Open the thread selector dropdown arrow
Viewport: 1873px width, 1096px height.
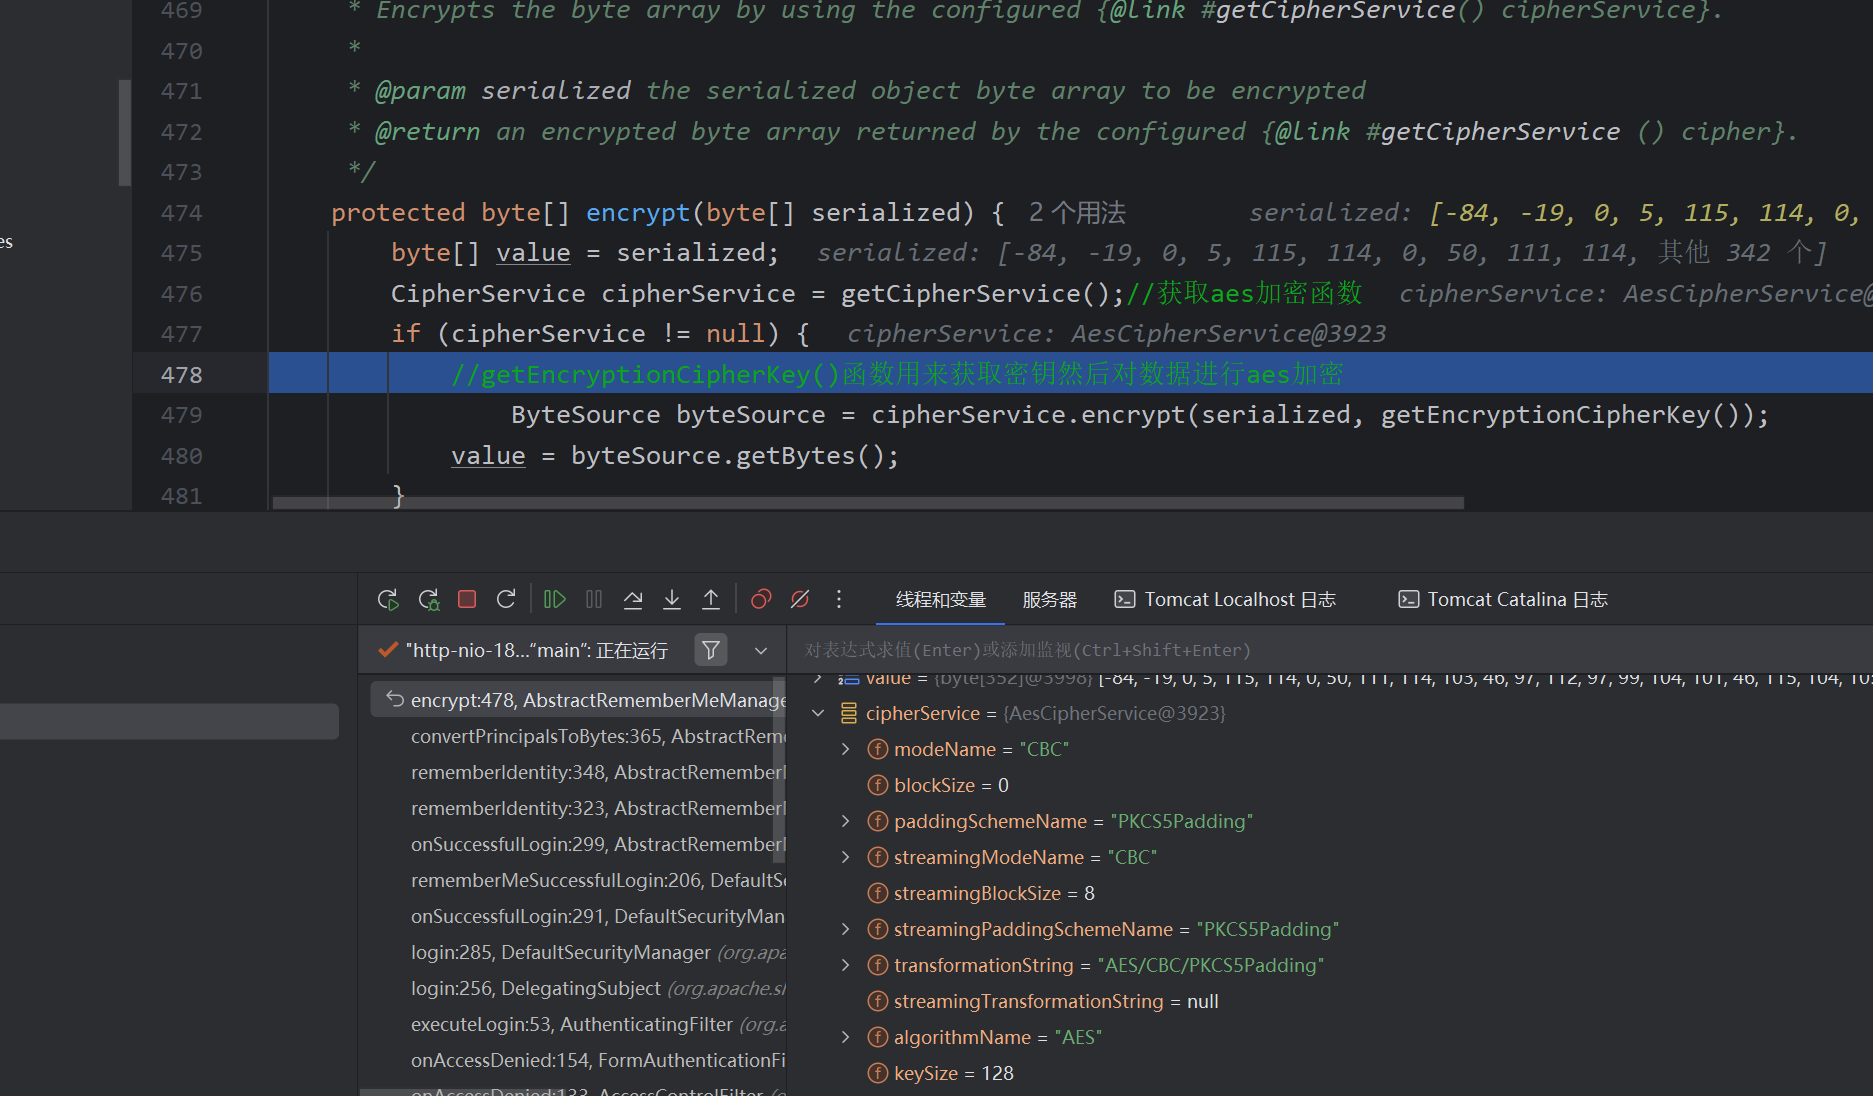coord(761,650)
